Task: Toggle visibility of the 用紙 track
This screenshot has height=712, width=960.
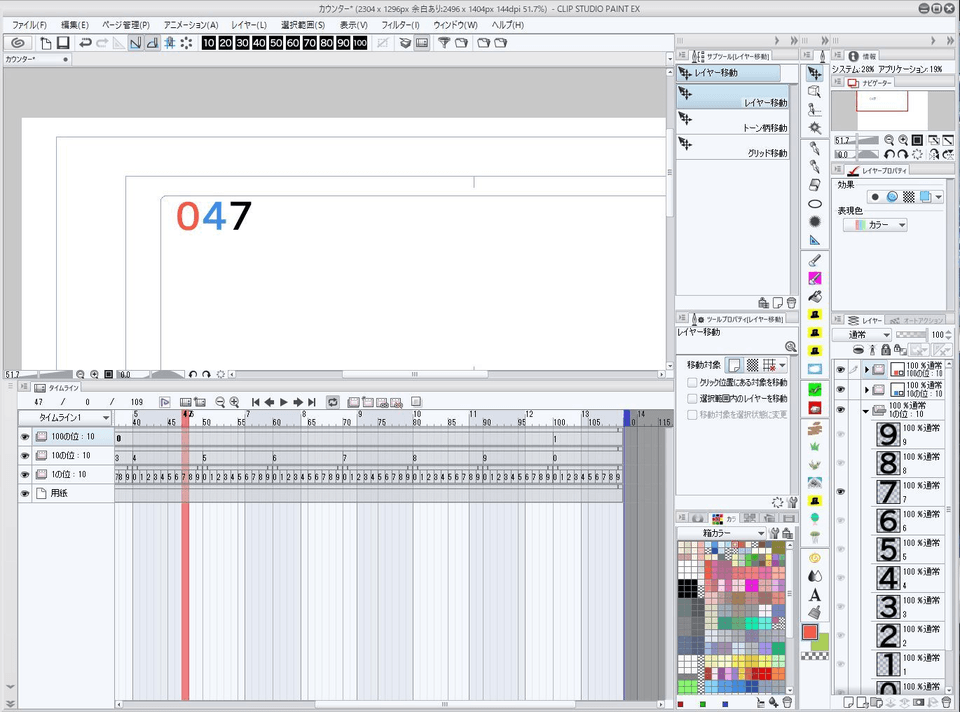Action: click(x=25, y=493)
